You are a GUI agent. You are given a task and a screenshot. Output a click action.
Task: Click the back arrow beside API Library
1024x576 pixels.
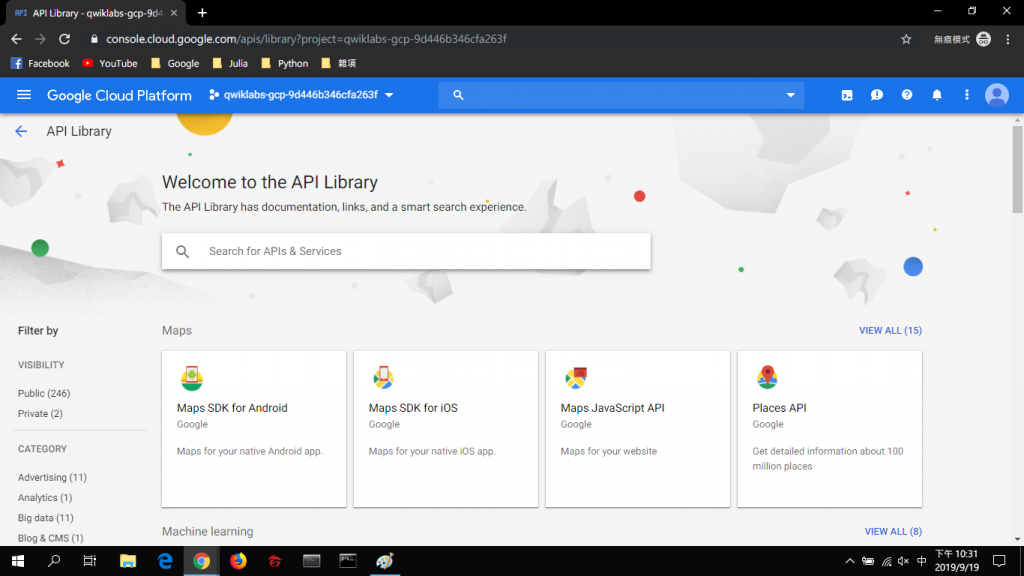pos(21,131)
